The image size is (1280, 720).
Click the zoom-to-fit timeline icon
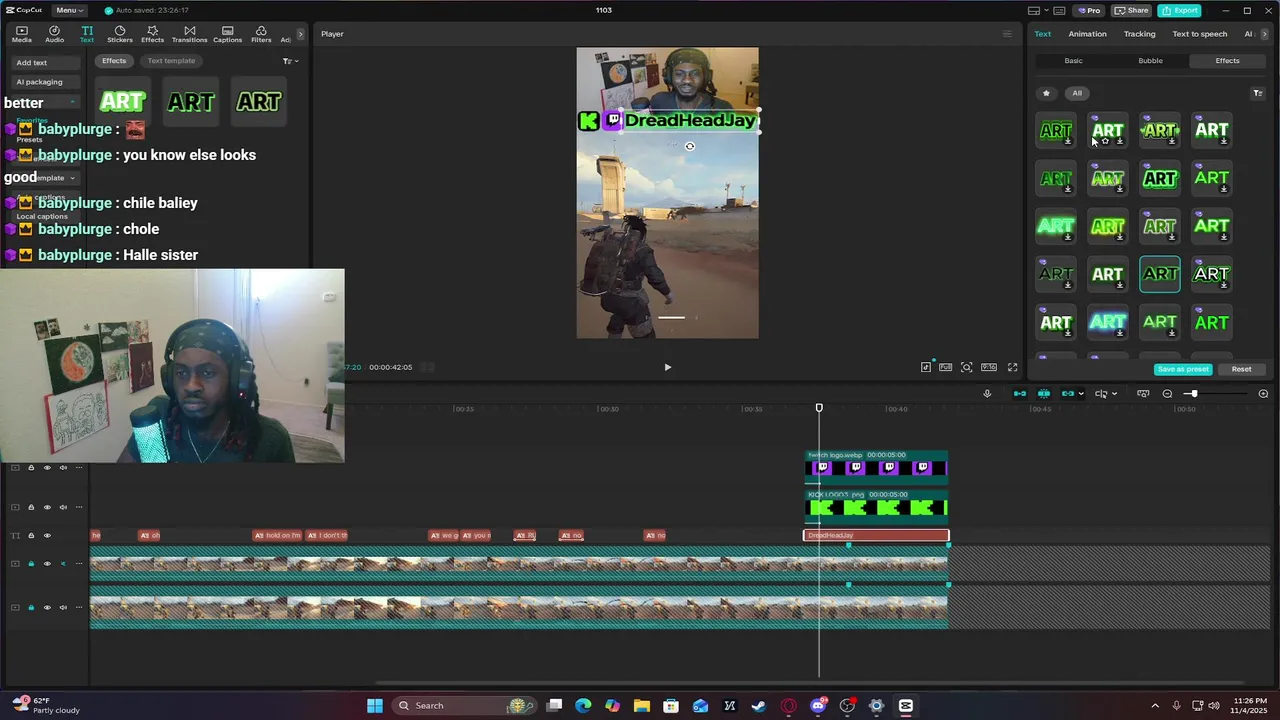pyautogui.click(x=1143, y=394)
